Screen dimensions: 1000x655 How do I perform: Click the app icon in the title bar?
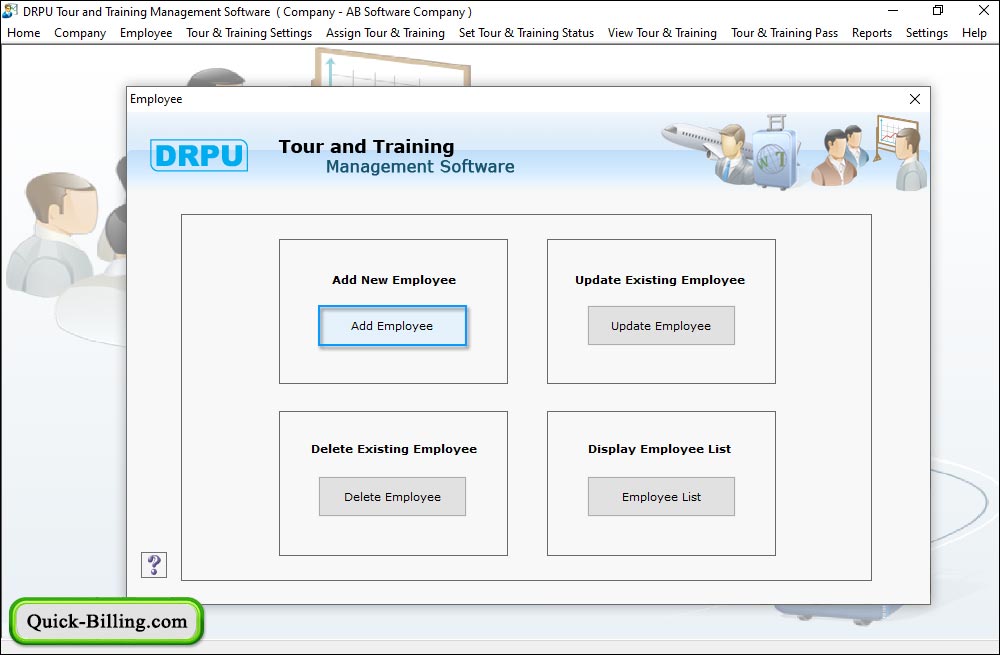point(10,11)
